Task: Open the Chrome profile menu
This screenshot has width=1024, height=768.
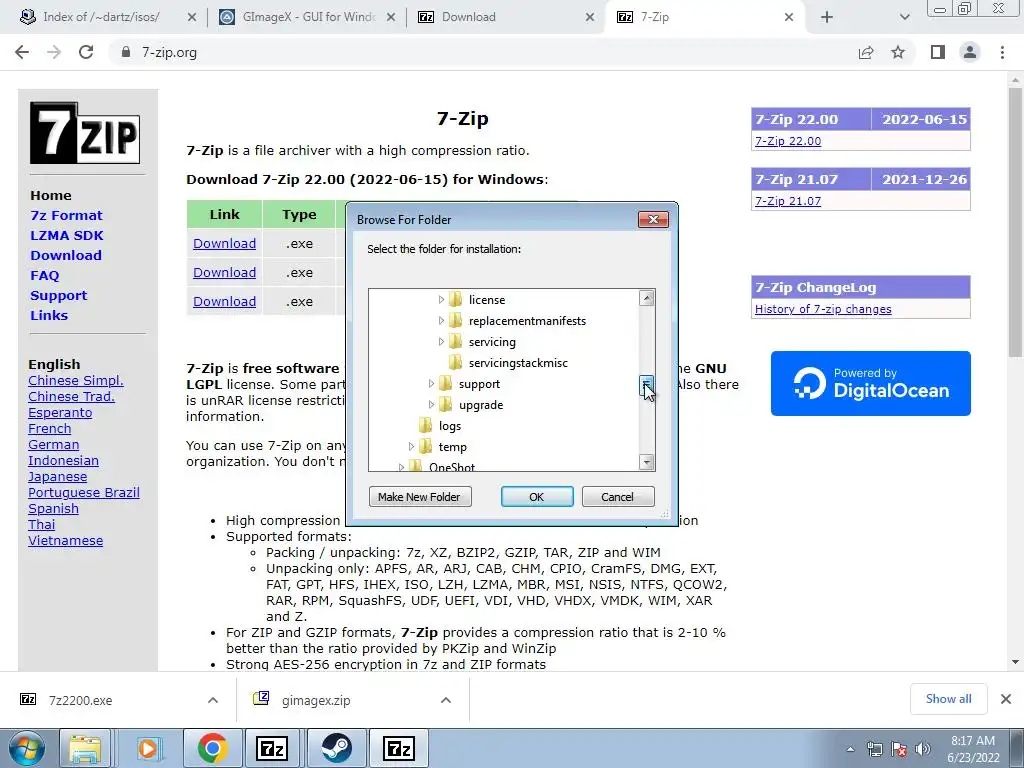Action: (970, 52)
